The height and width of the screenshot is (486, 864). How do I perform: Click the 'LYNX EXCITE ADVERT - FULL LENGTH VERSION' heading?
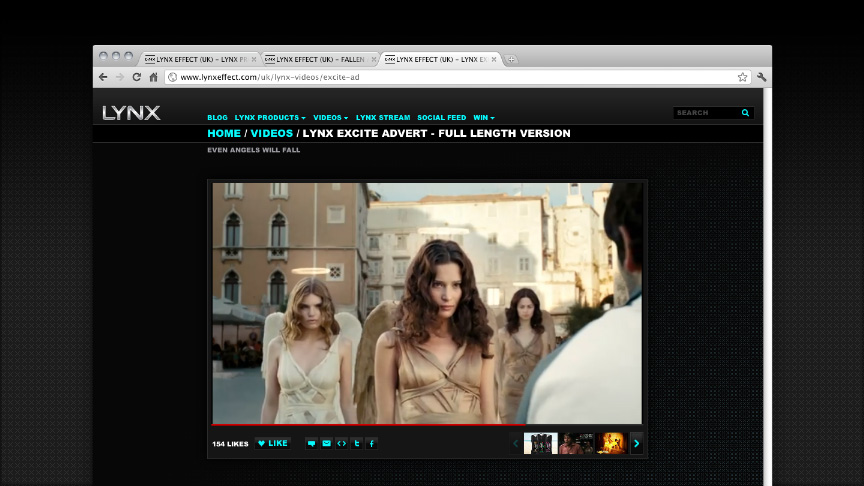coord(436,133)
